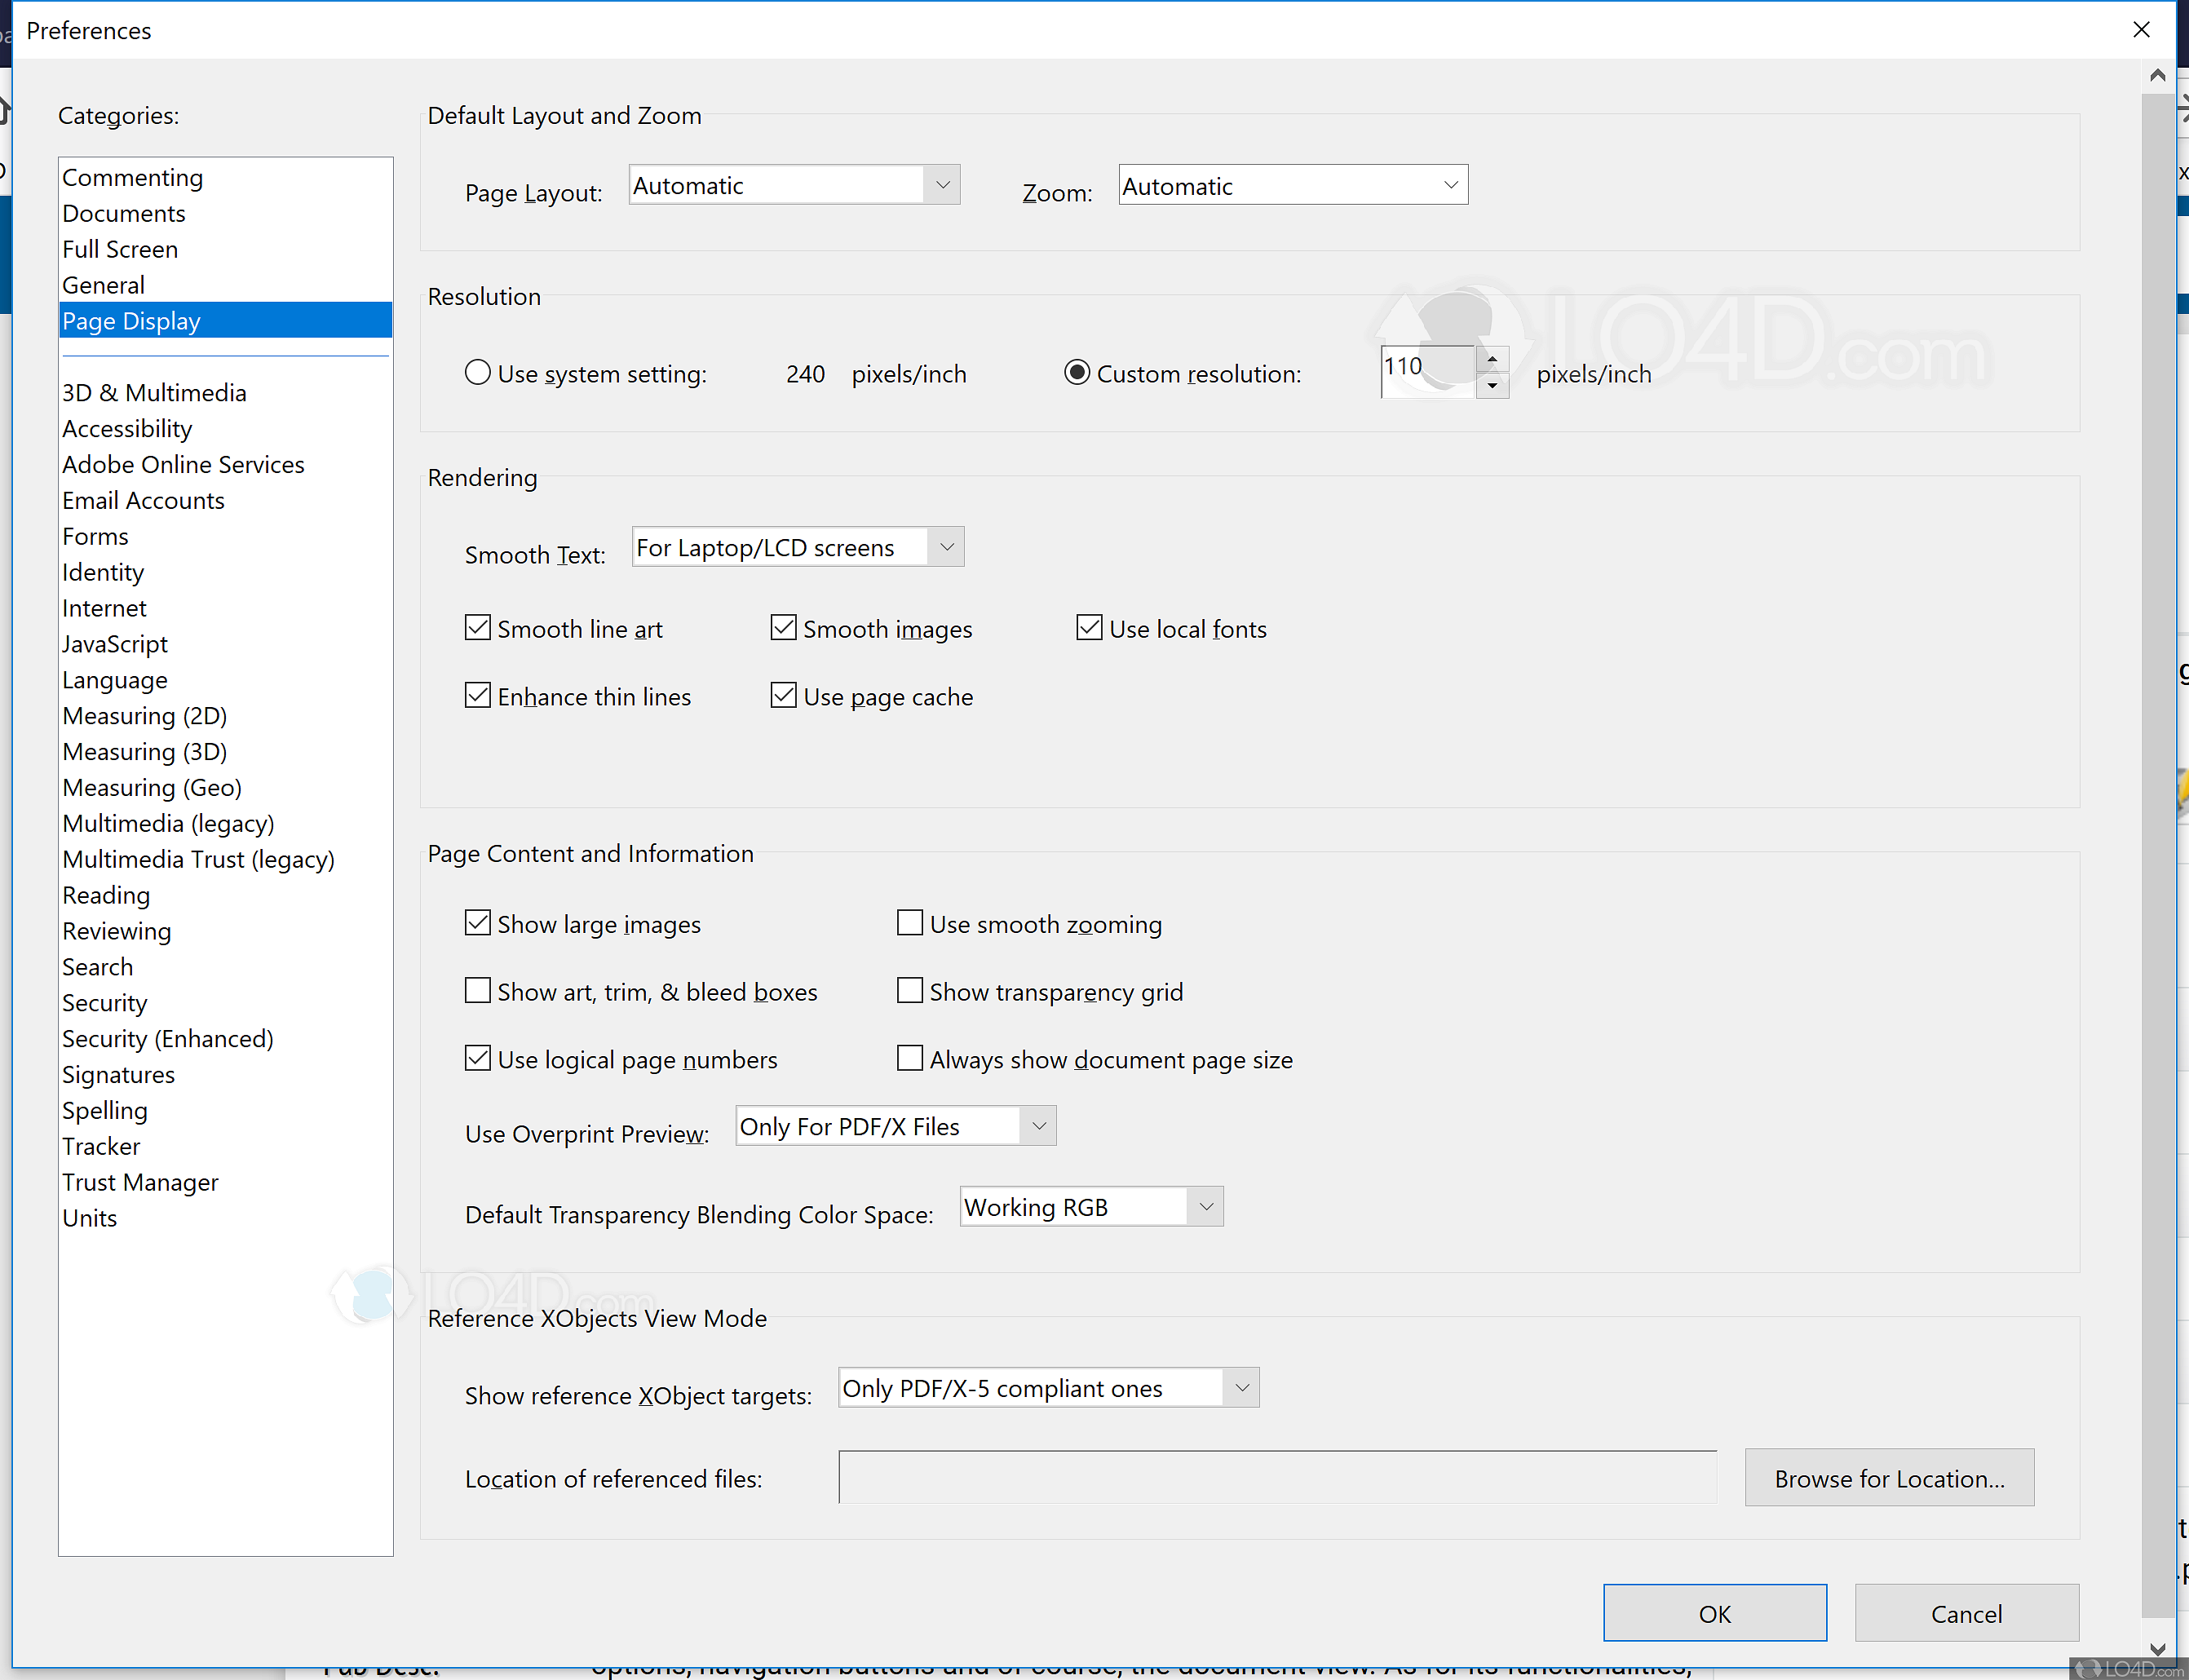Viewport: 2189px width, 1680px height.
Task: Open the Show reference XObject targets dropdown
Action: point(1241,1387)
